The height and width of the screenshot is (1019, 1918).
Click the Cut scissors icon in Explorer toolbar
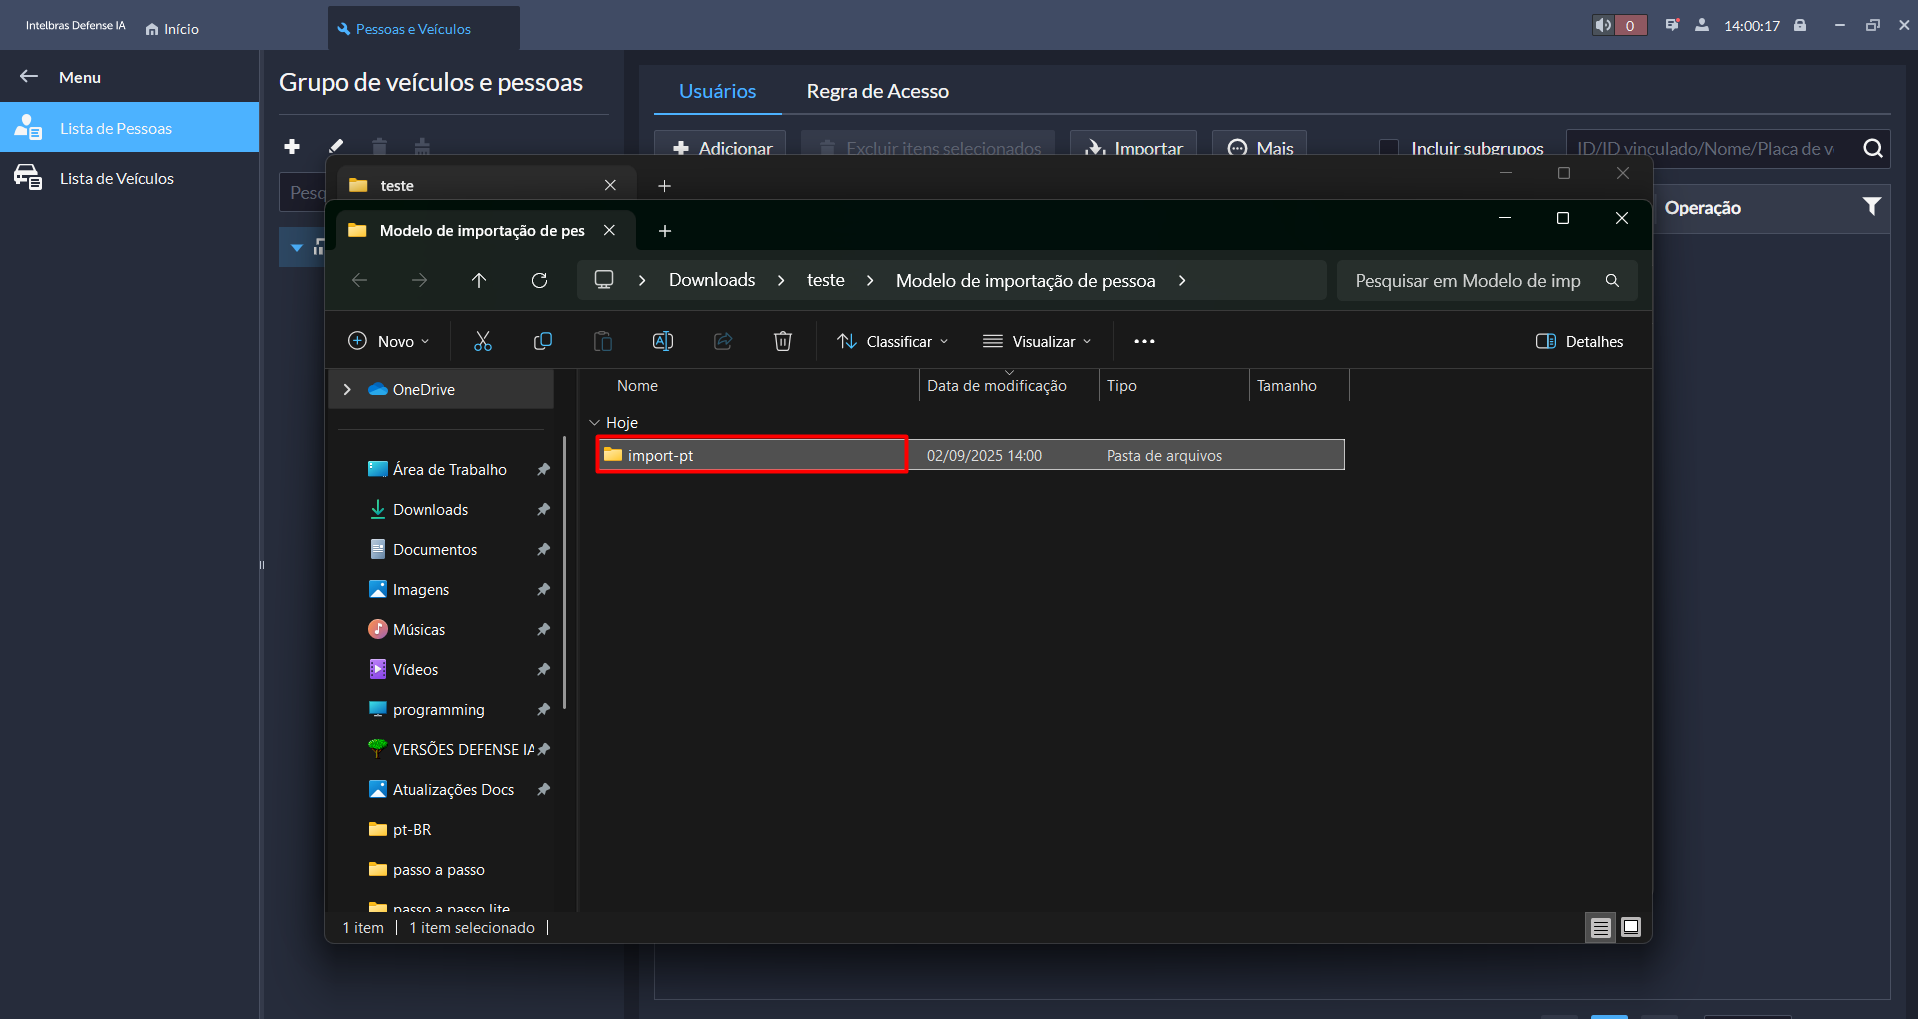click(x=483, y=342)
